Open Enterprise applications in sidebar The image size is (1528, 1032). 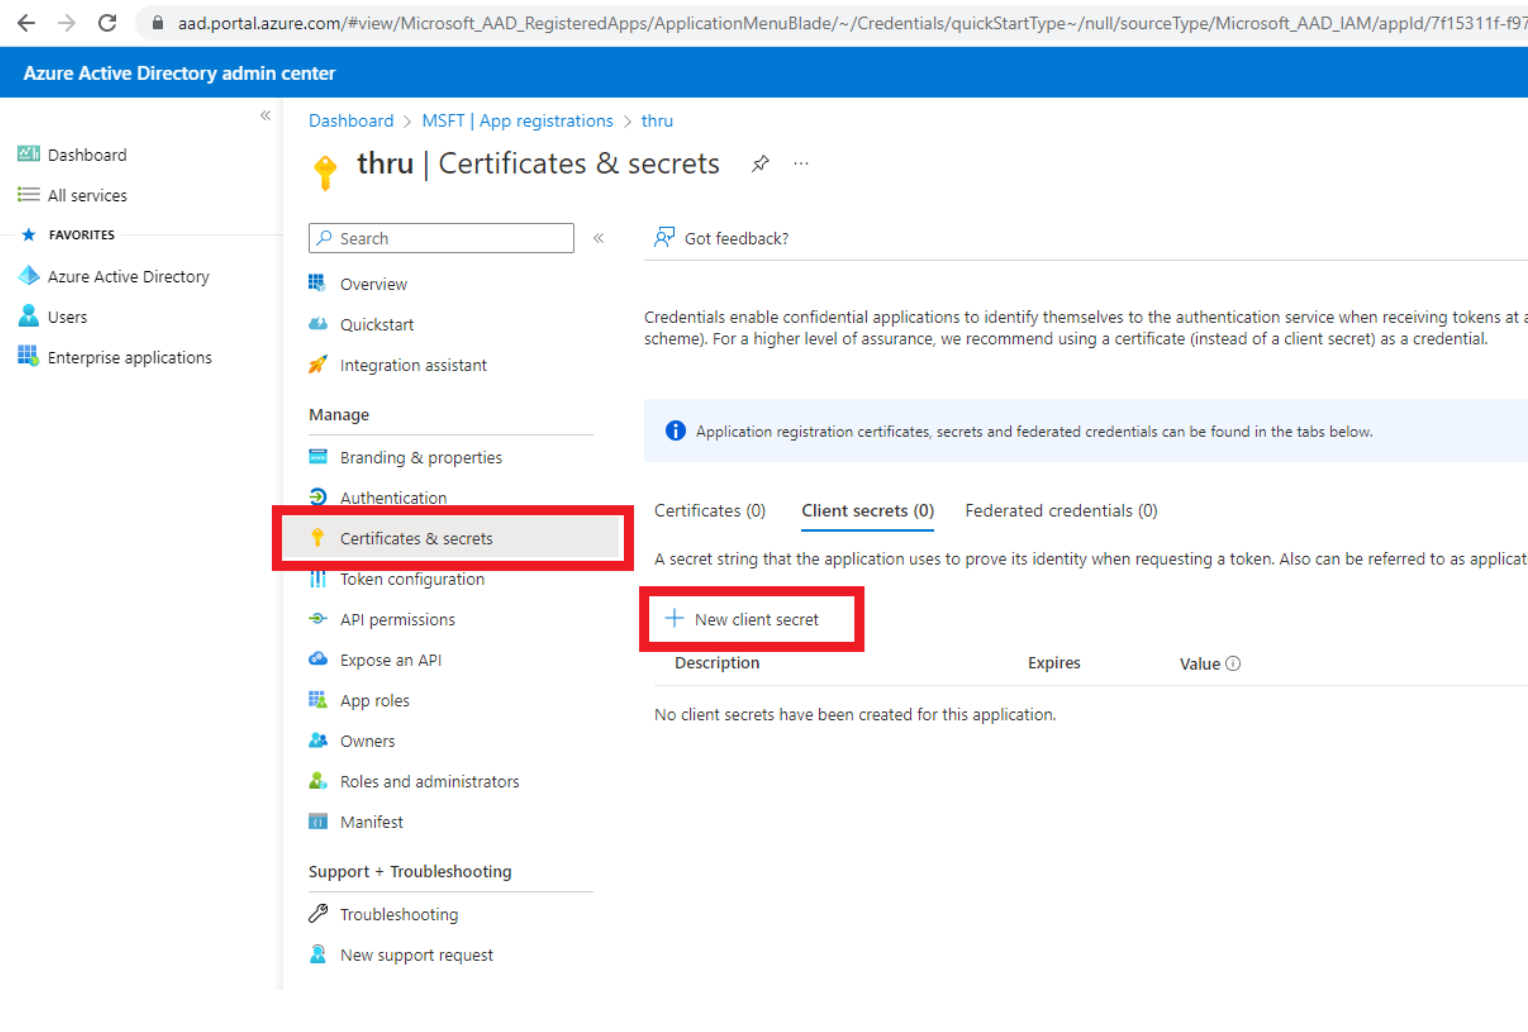coord(129,358)
